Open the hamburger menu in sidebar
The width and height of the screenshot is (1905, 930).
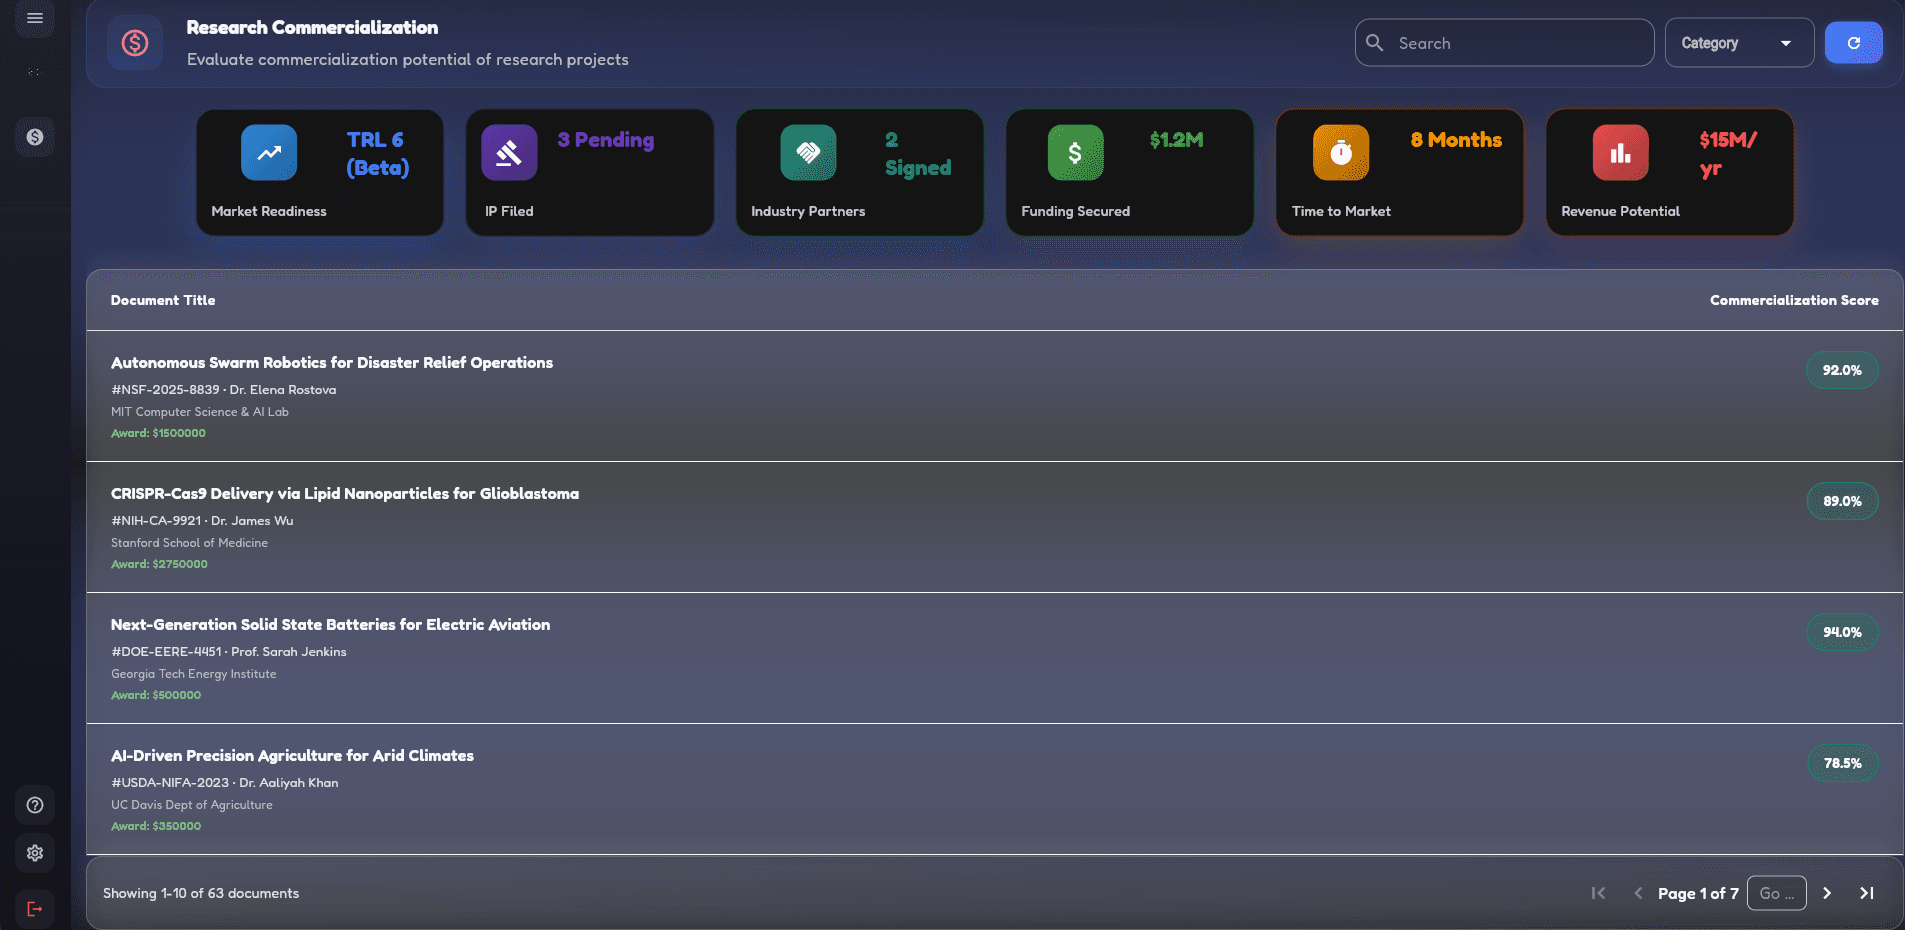tap(35, 18)
